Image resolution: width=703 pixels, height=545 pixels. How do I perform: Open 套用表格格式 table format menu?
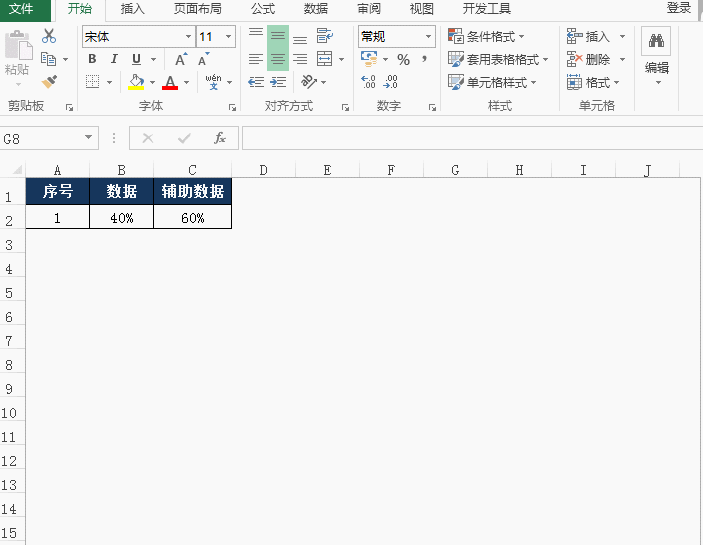coord(498,59)
